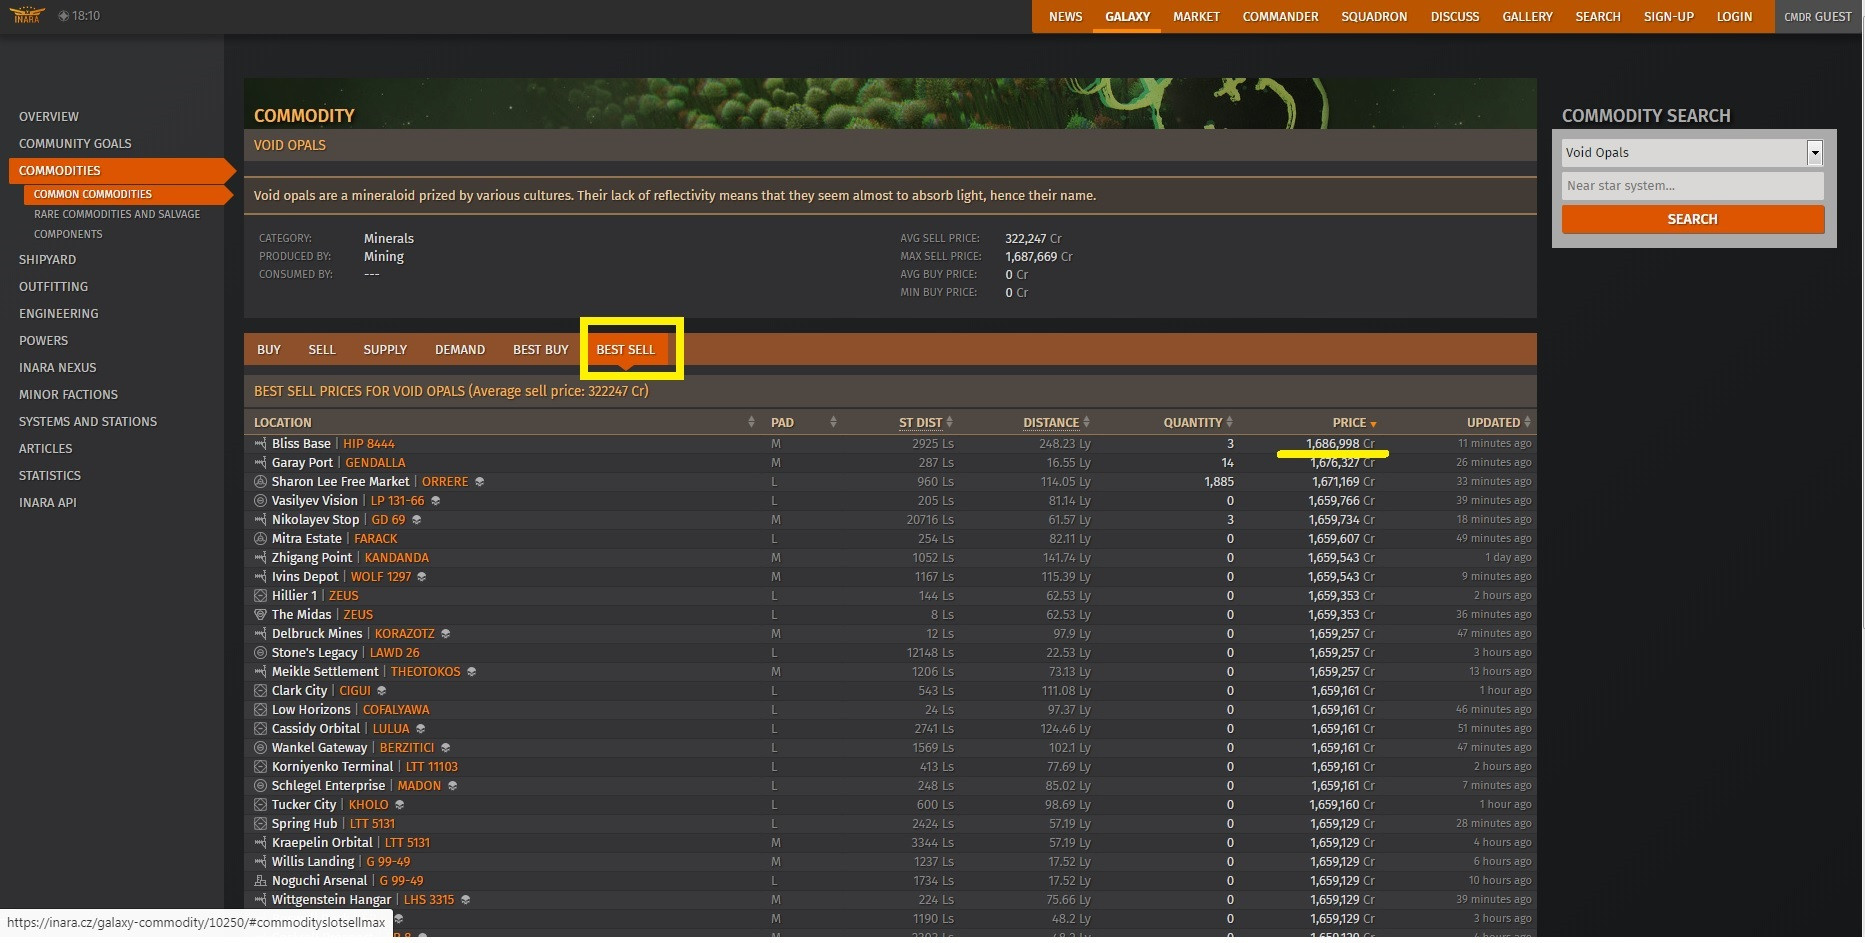Click the station icon beside Bliss Base
This screenshot has height=943, width=1865.
(260, 444)
